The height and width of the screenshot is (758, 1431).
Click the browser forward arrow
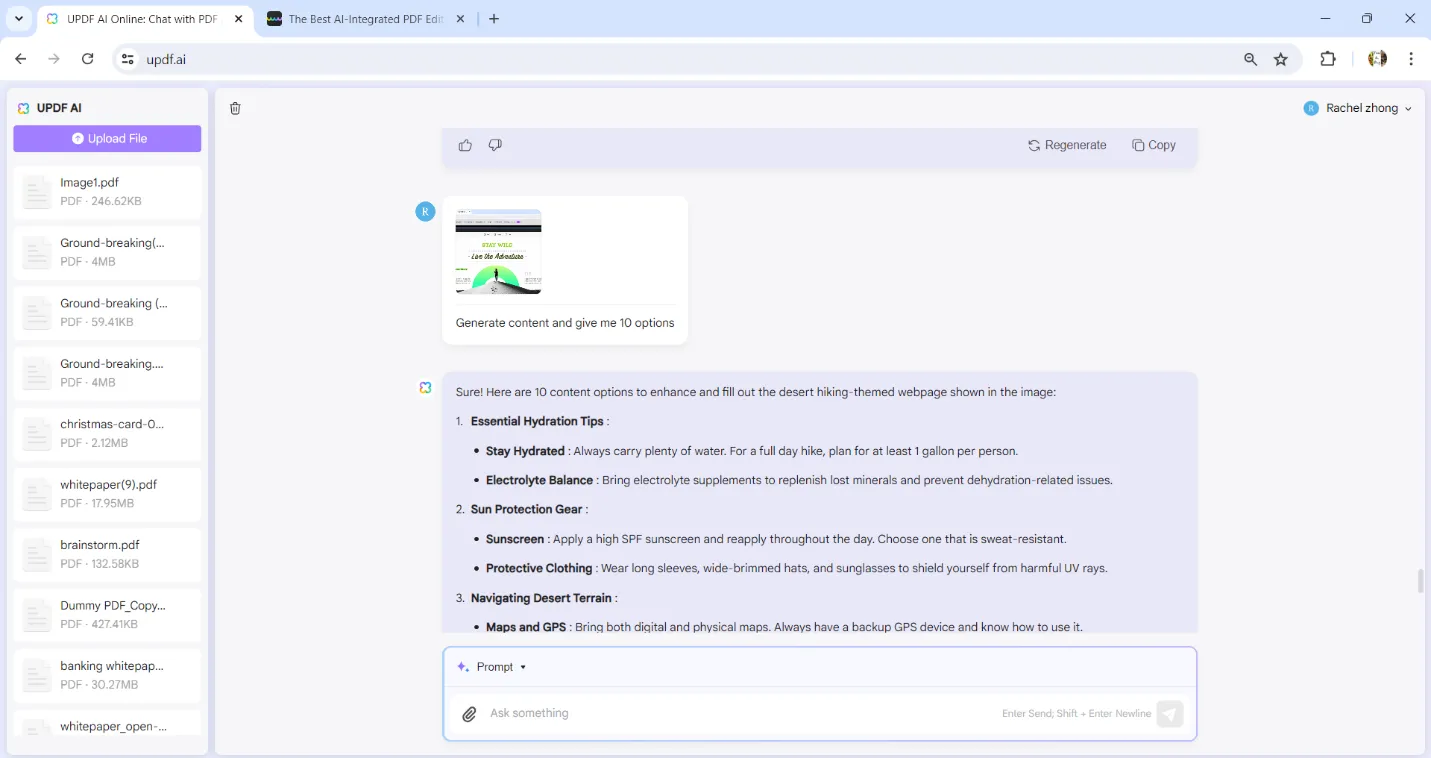(54, 59)
